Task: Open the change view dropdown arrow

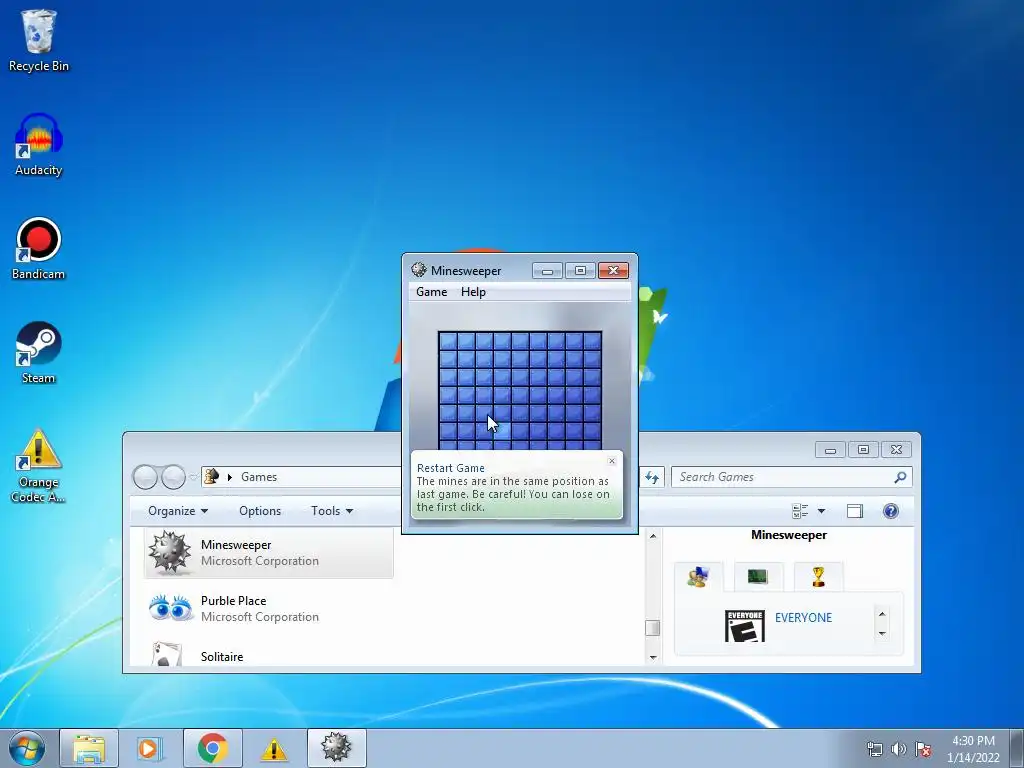Action: coord(822,511)
